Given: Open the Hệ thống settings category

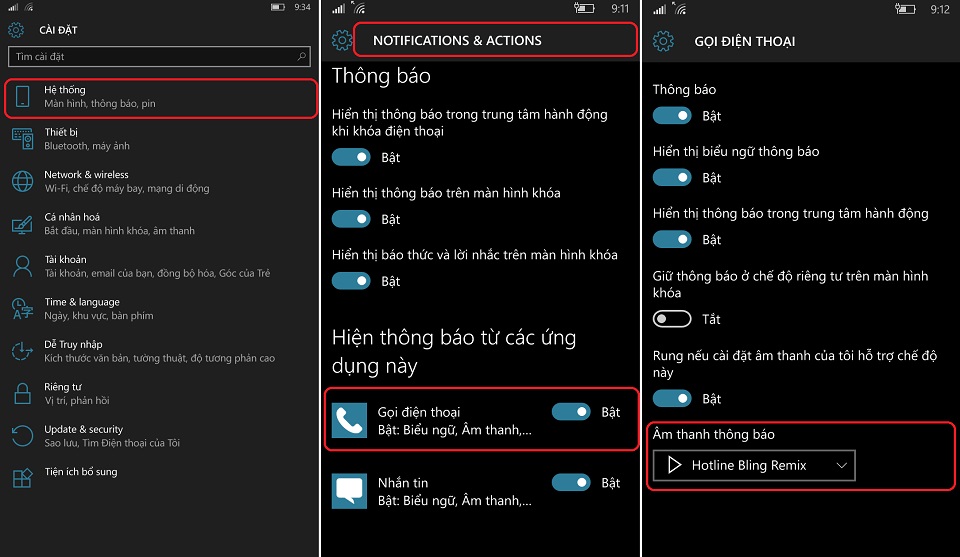Looking at the screenshot, I should pos(160,97).
